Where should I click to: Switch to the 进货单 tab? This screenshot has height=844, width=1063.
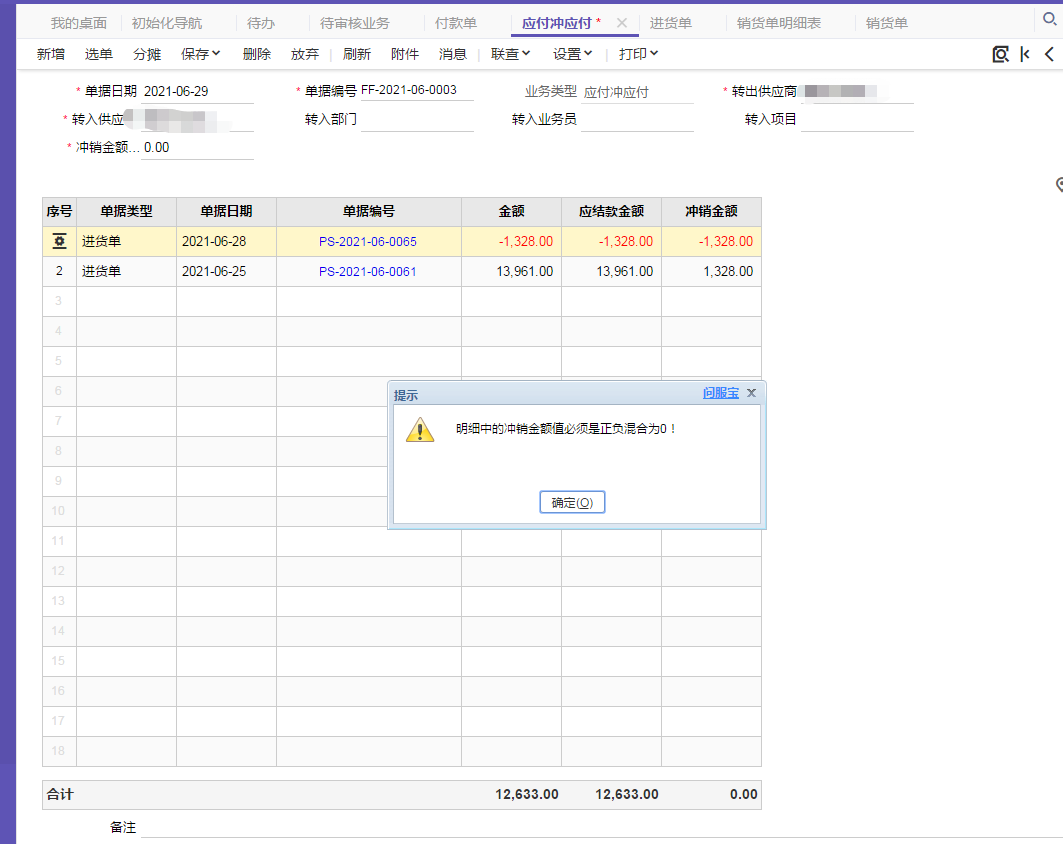pyautogui.click(x=670, y=23)
